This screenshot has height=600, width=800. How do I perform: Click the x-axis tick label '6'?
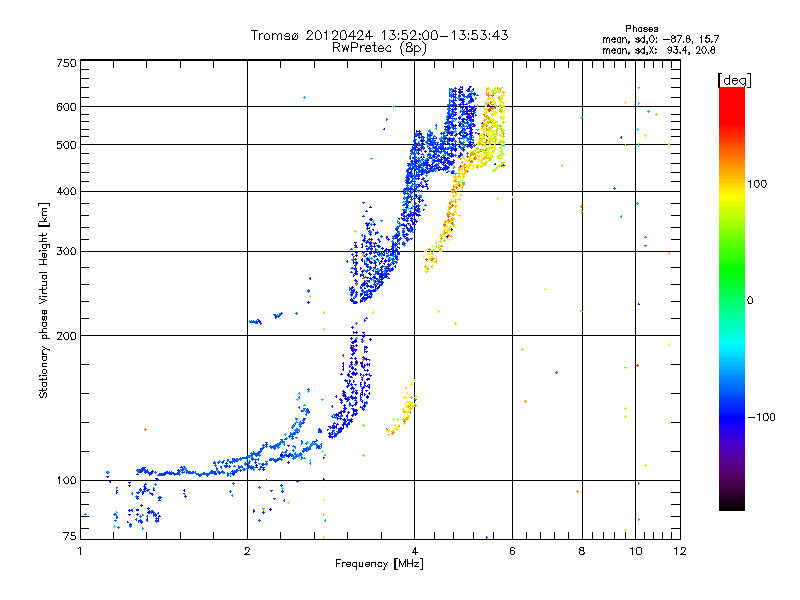click(512, 551)
